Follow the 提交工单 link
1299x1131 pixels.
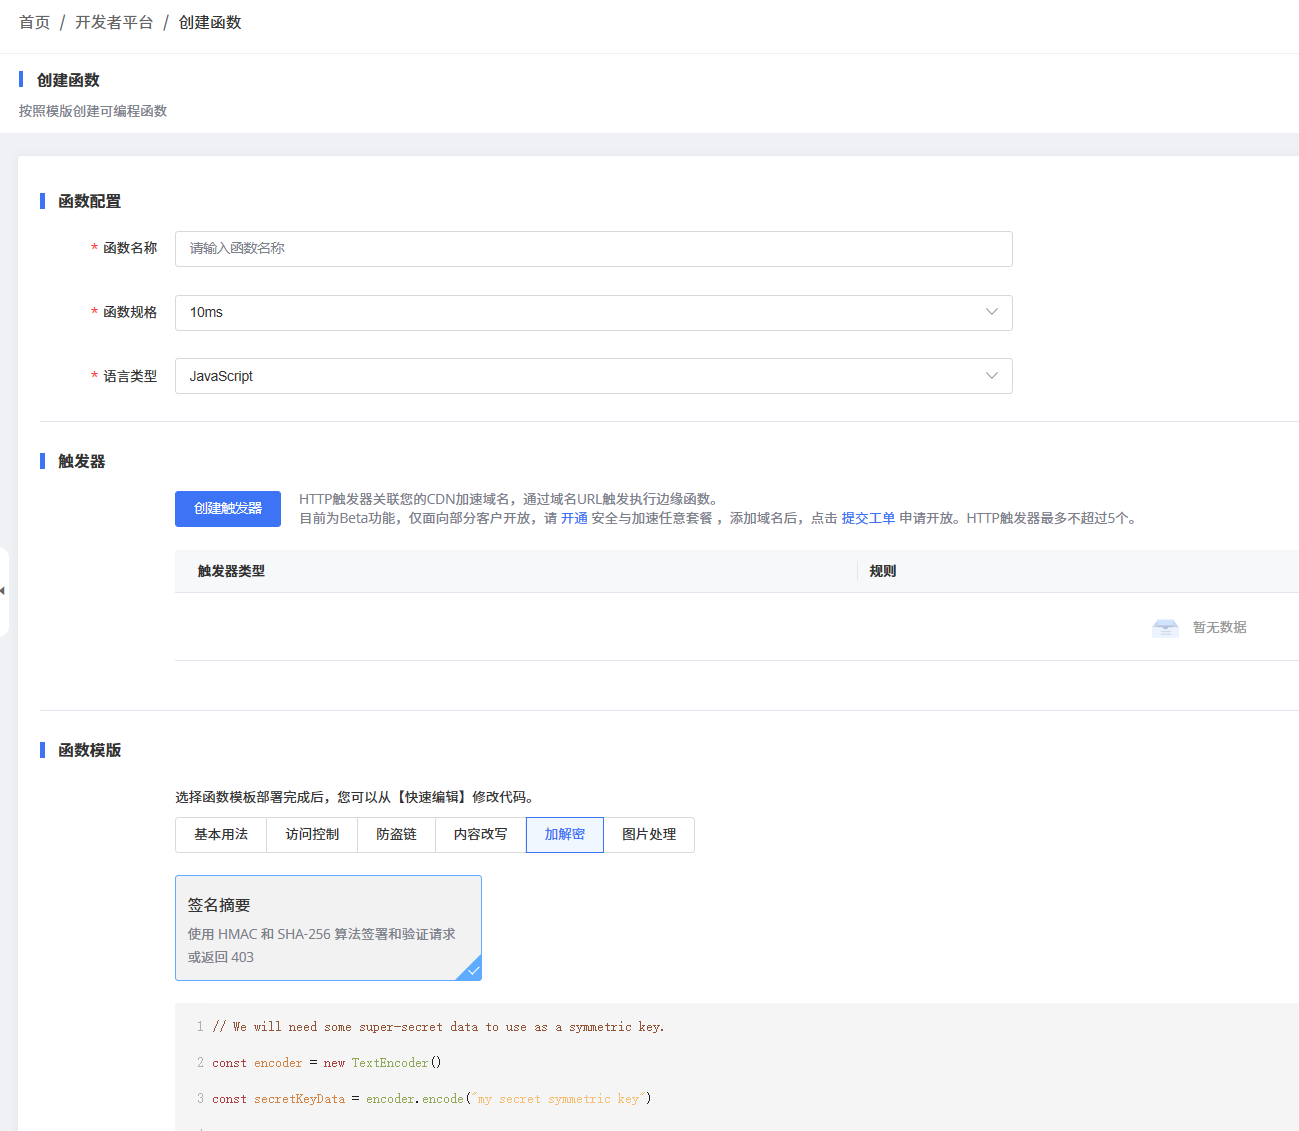[x=868, y=518]
